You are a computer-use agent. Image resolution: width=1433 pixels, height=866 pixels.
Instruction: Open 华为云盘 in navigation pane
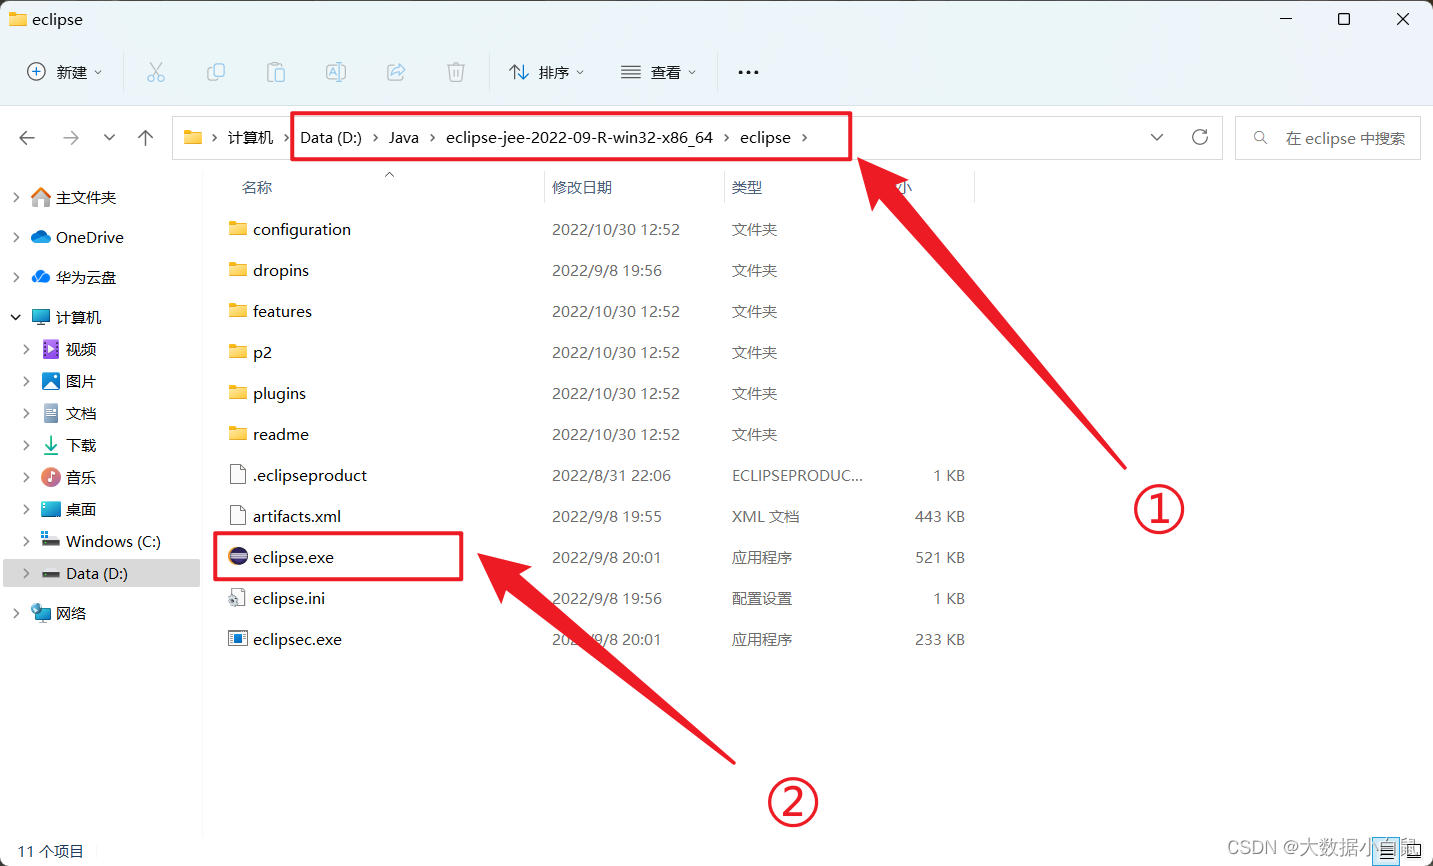[x=86, y=277]
